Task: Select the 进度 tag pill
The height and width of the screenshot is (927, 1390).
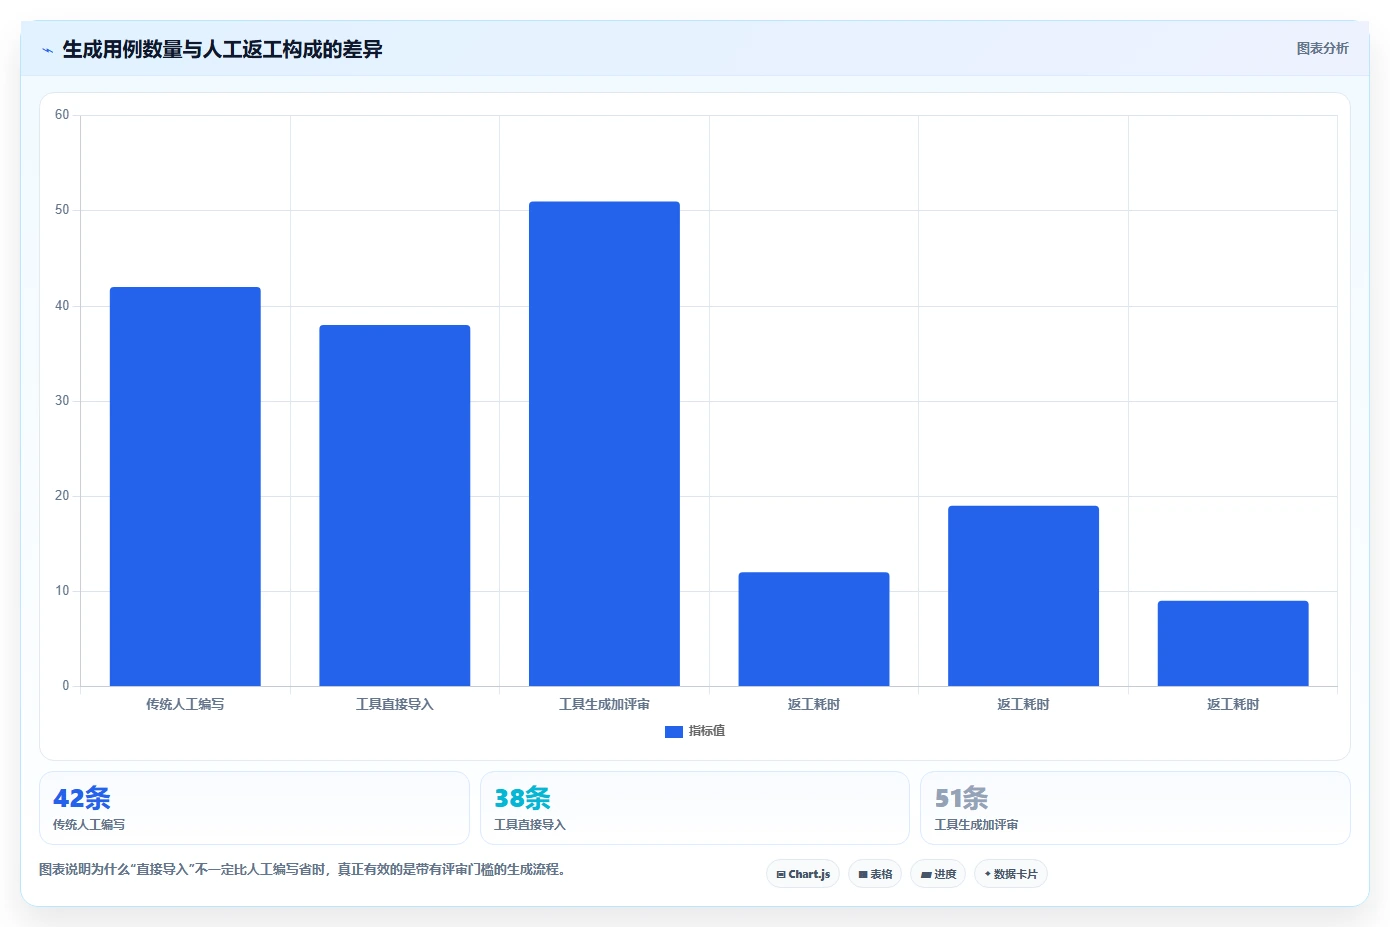Action: tap(938, 874)
